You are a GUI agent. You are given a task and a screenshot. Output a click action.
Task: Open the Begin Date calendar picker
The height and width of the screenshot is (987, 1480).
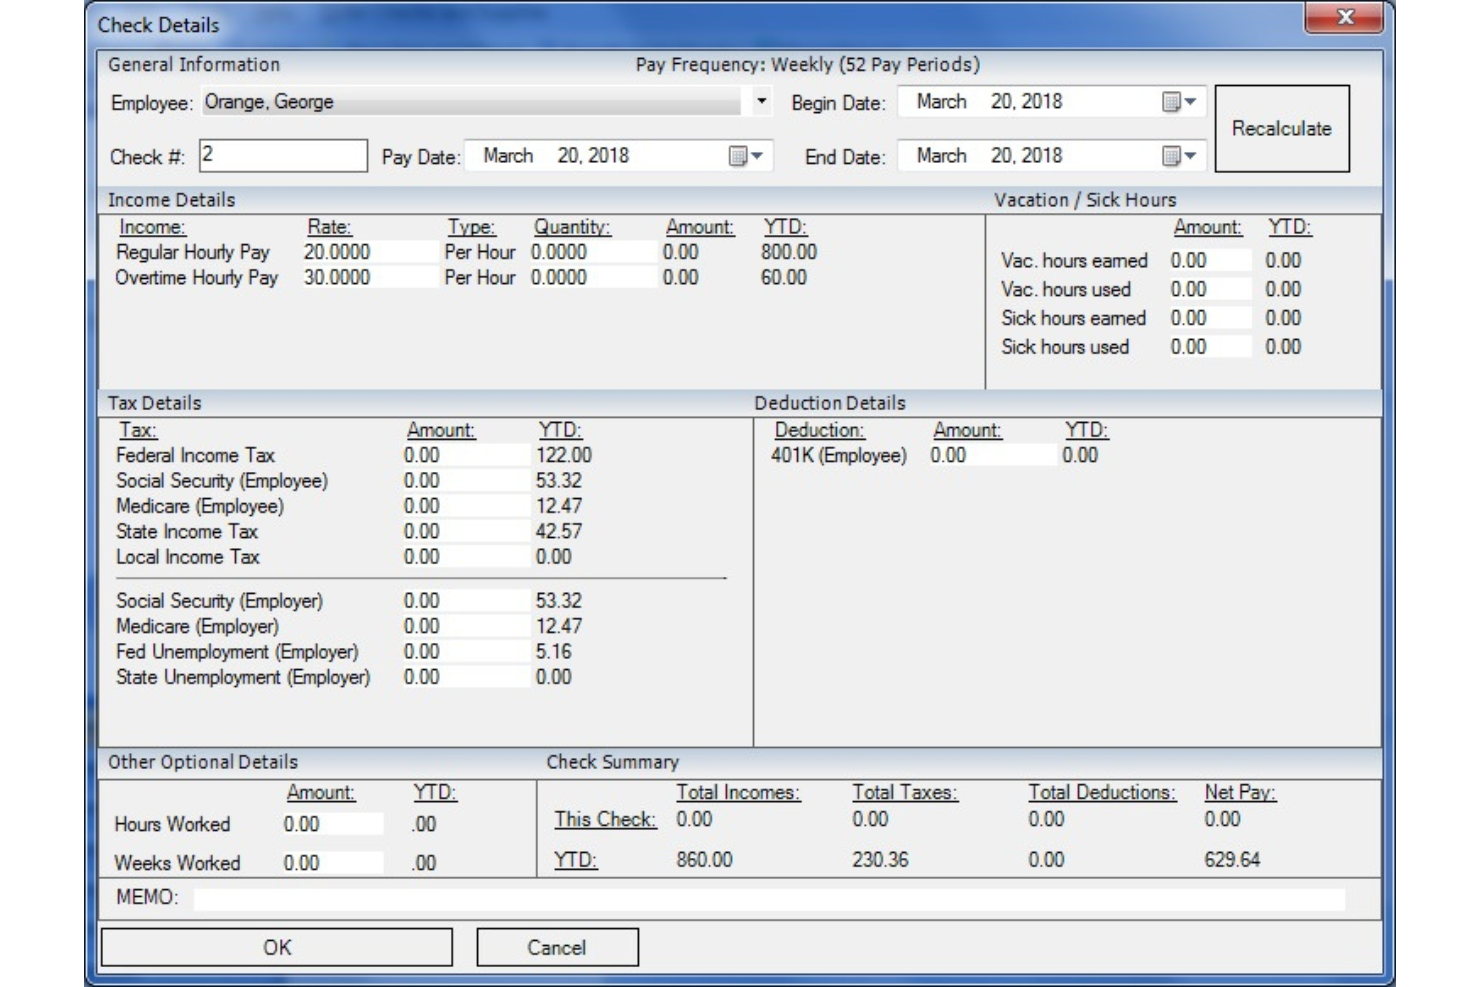tap(1180, 102)
